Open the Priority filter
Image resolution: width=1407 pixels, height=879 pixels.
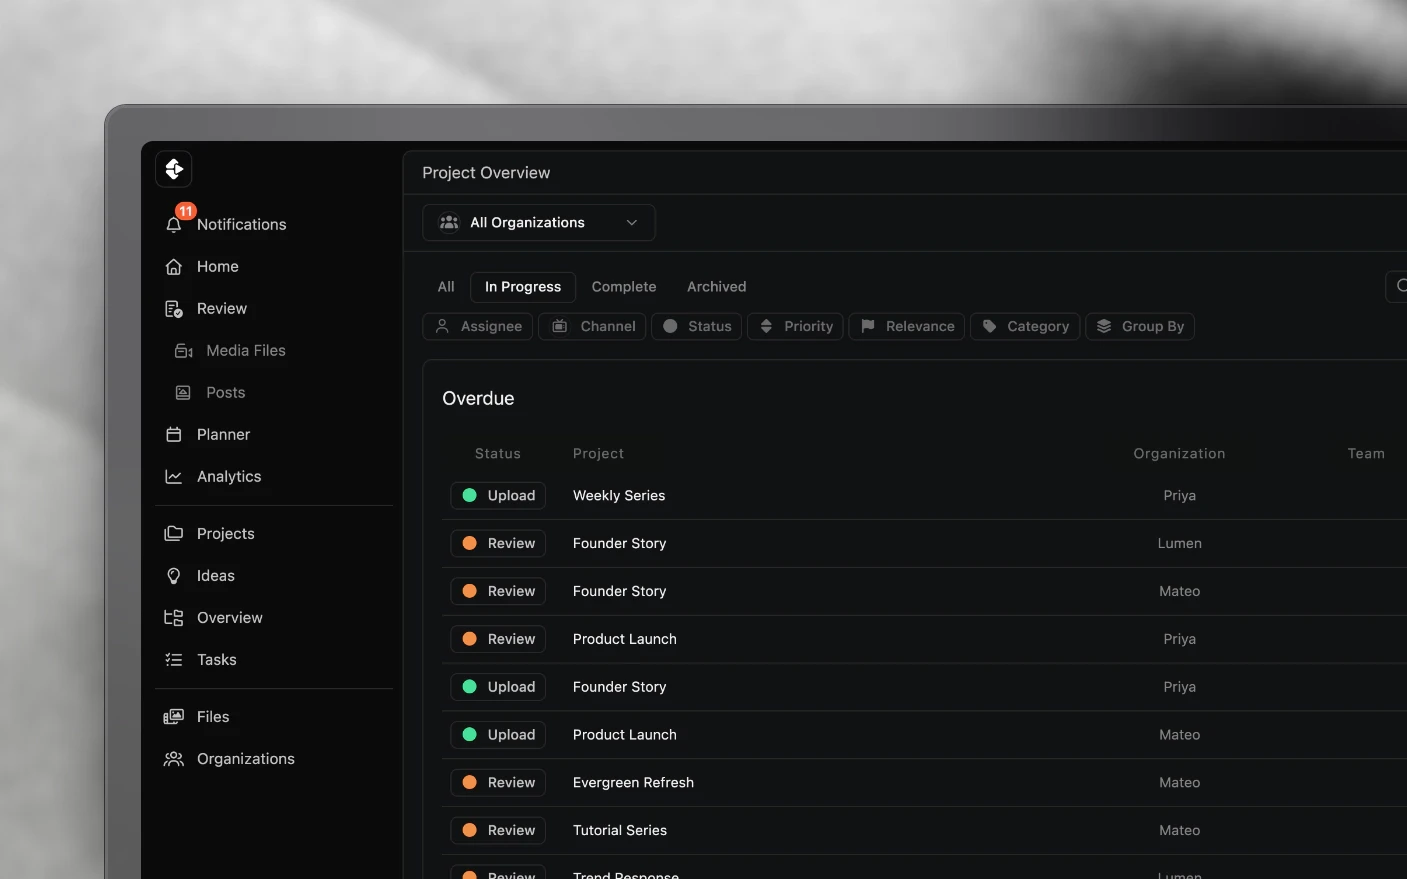pos(796,327)
